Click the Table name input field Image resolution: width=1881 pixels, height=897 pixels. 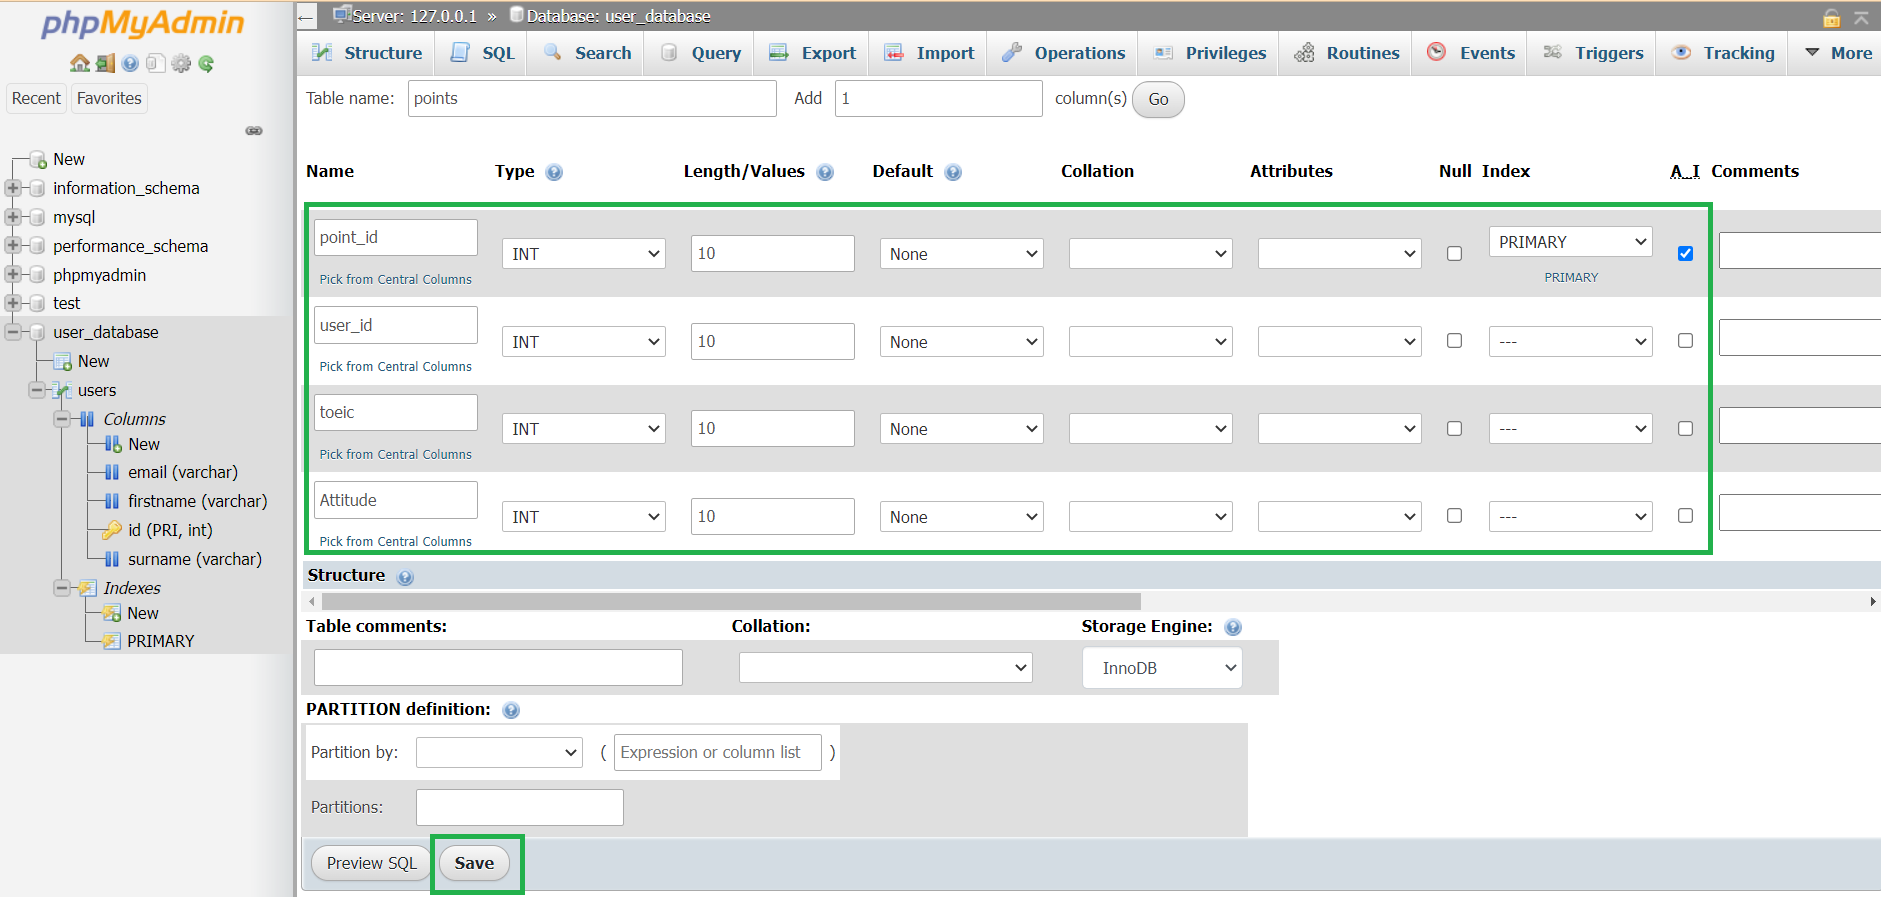tap(591, 98)
